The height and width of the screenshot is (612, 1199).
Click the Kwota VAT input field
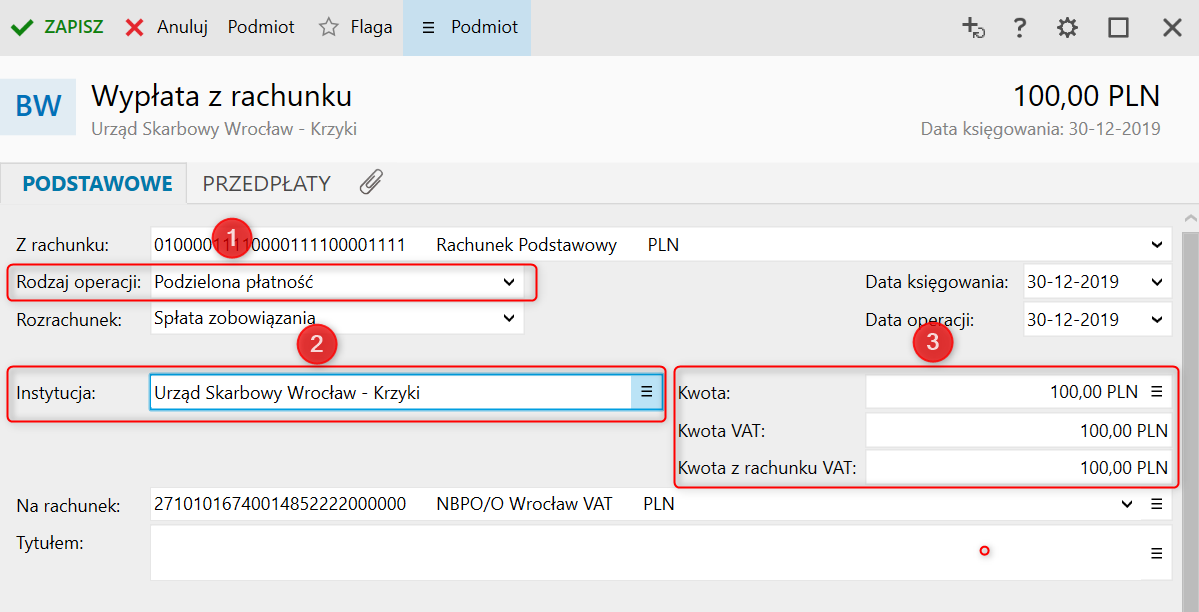(x=1017, y=430)
